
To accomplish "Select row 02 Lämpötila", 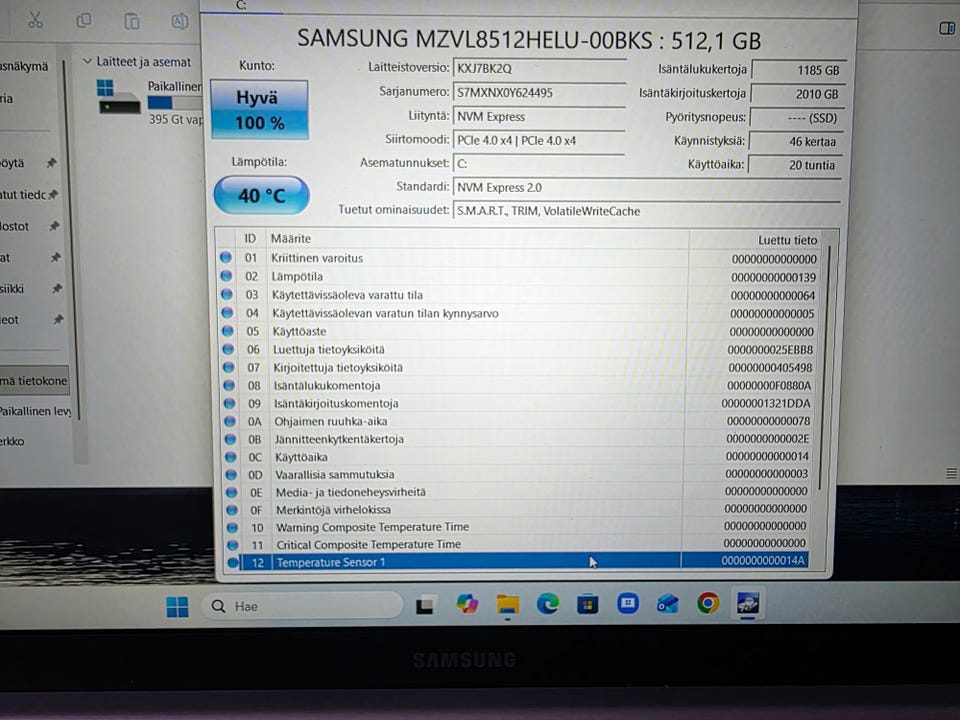I will [518, 276].
